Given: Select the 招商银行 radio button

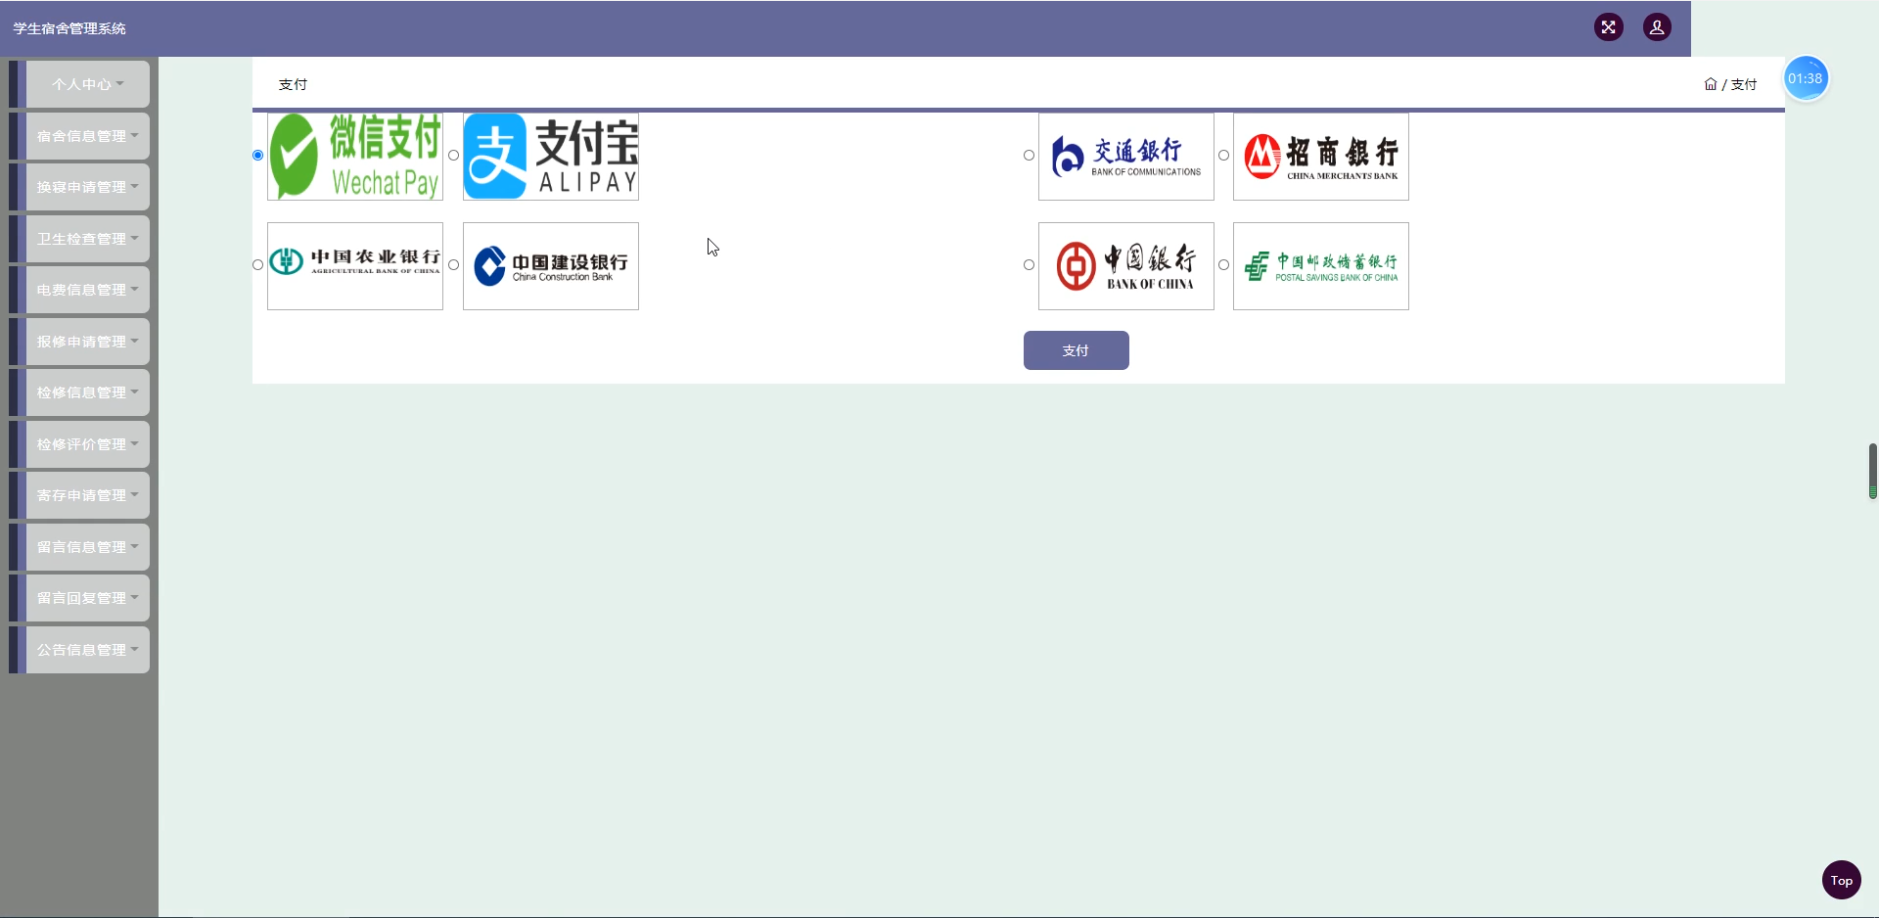Looking at the screenshot, I should pos(1224,155).
